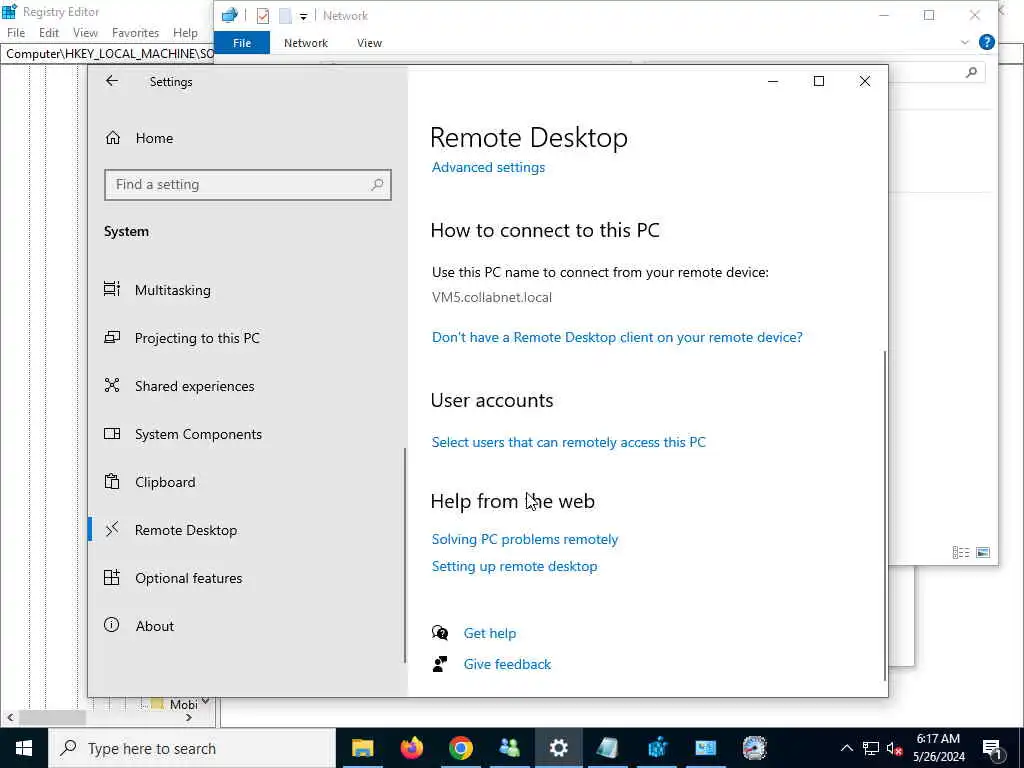Switch to Registry Editor via taskbar icon
Viewport: 1024px width, 768px height.
click(656, 748)
